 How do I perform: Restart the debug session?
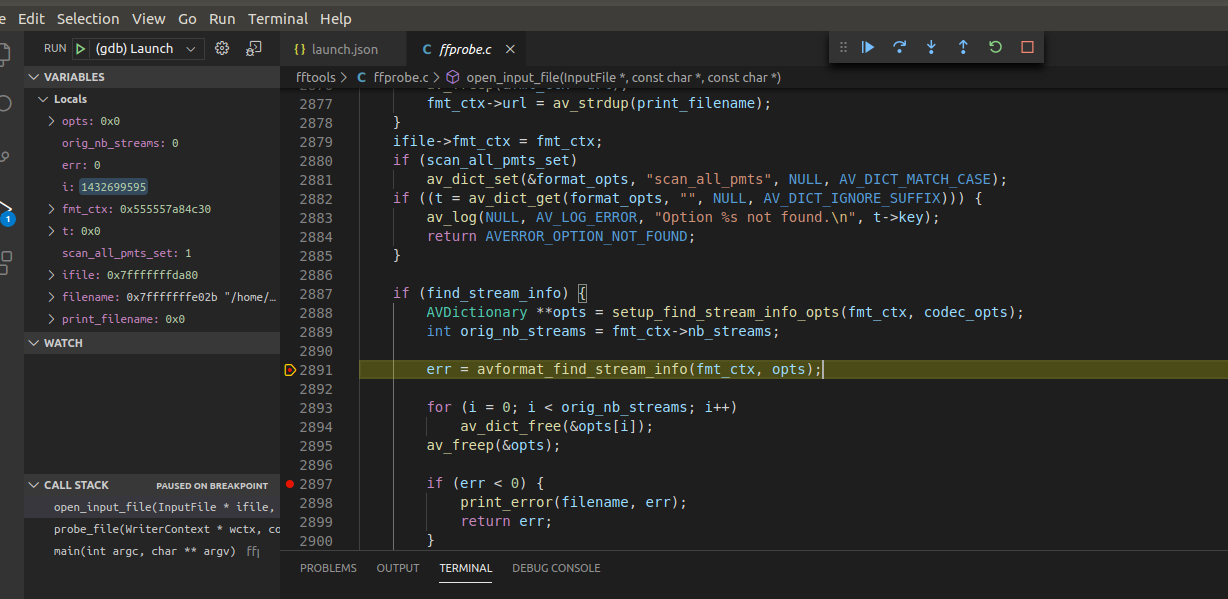coord(995,47)
